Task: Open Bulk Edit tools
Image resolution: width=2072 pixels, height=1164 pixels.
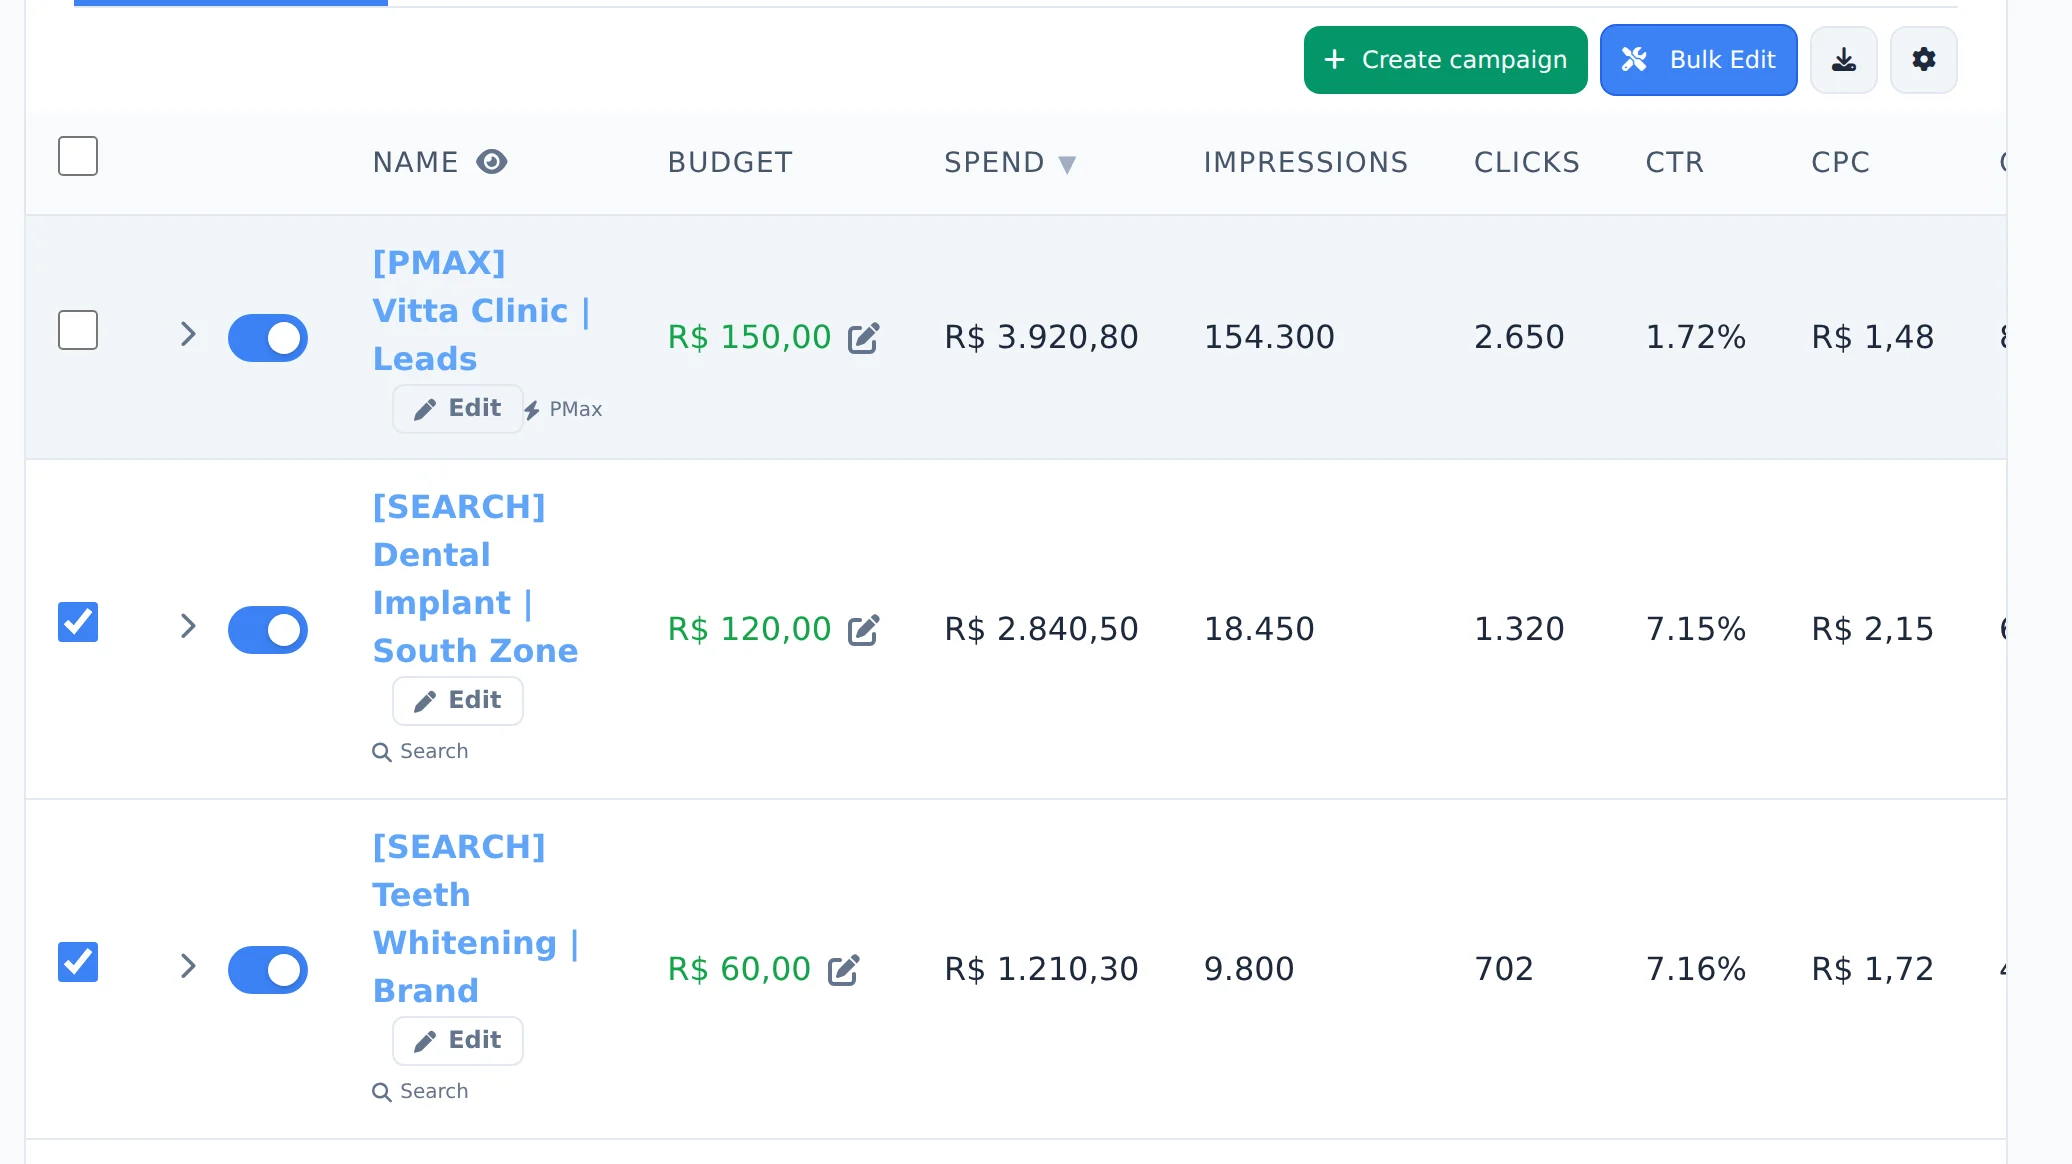Action: pos(1698,60)
